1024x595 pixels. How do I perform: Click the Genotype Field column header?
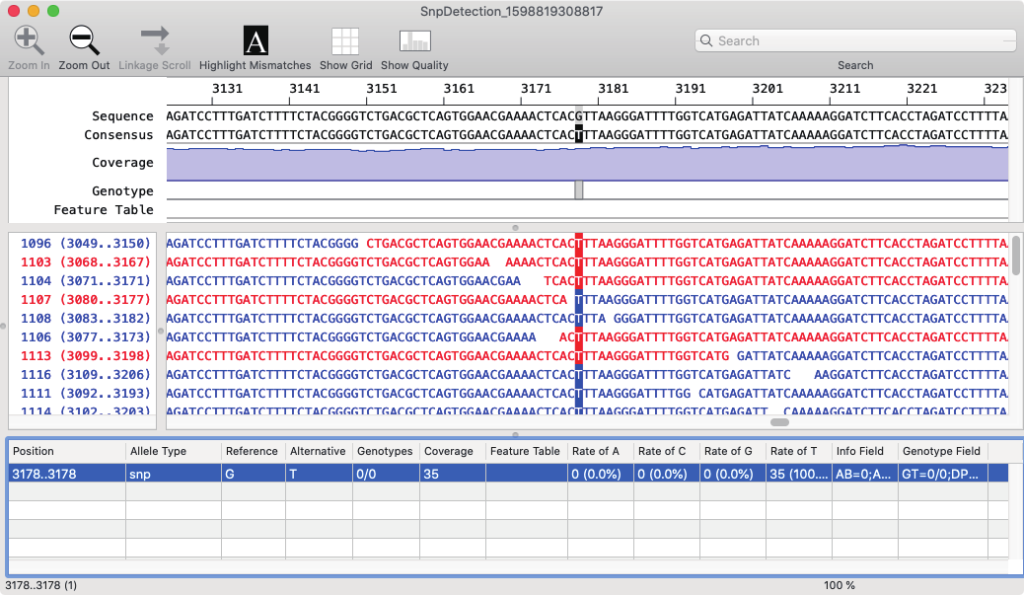coord(943,451)
